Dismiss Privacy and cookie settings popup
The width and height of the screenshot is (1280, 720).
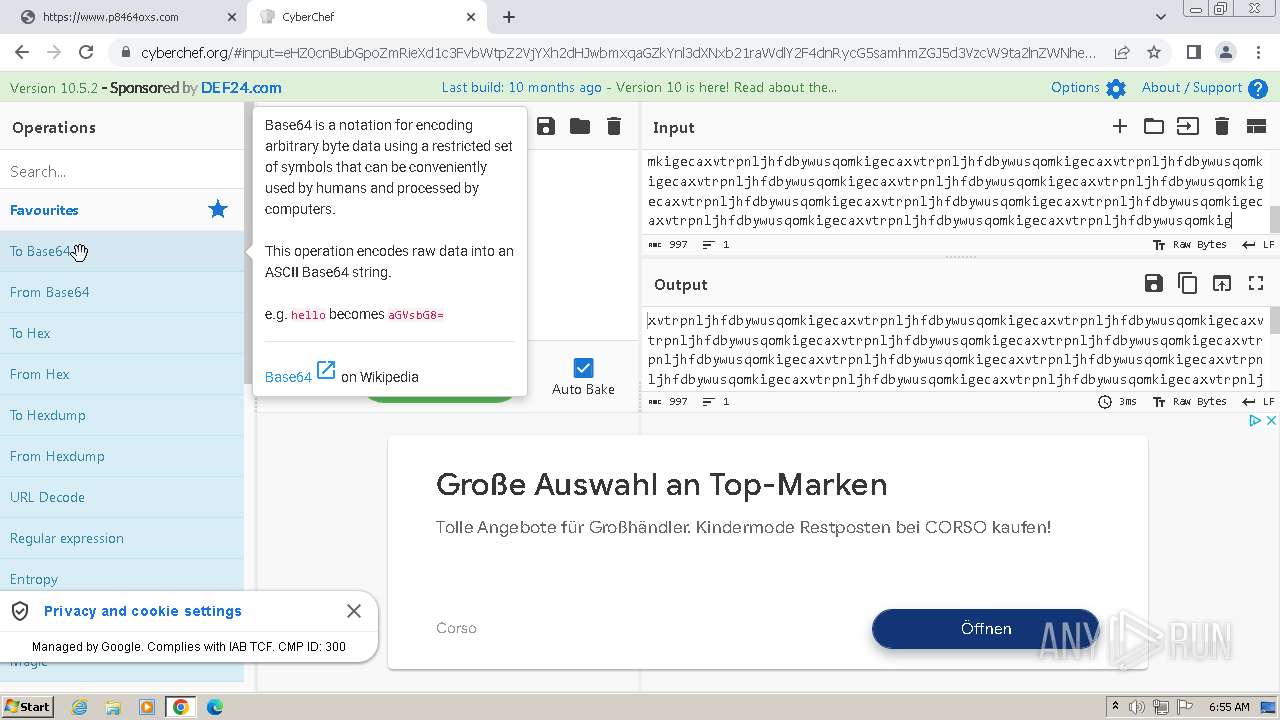pos(354,611)
